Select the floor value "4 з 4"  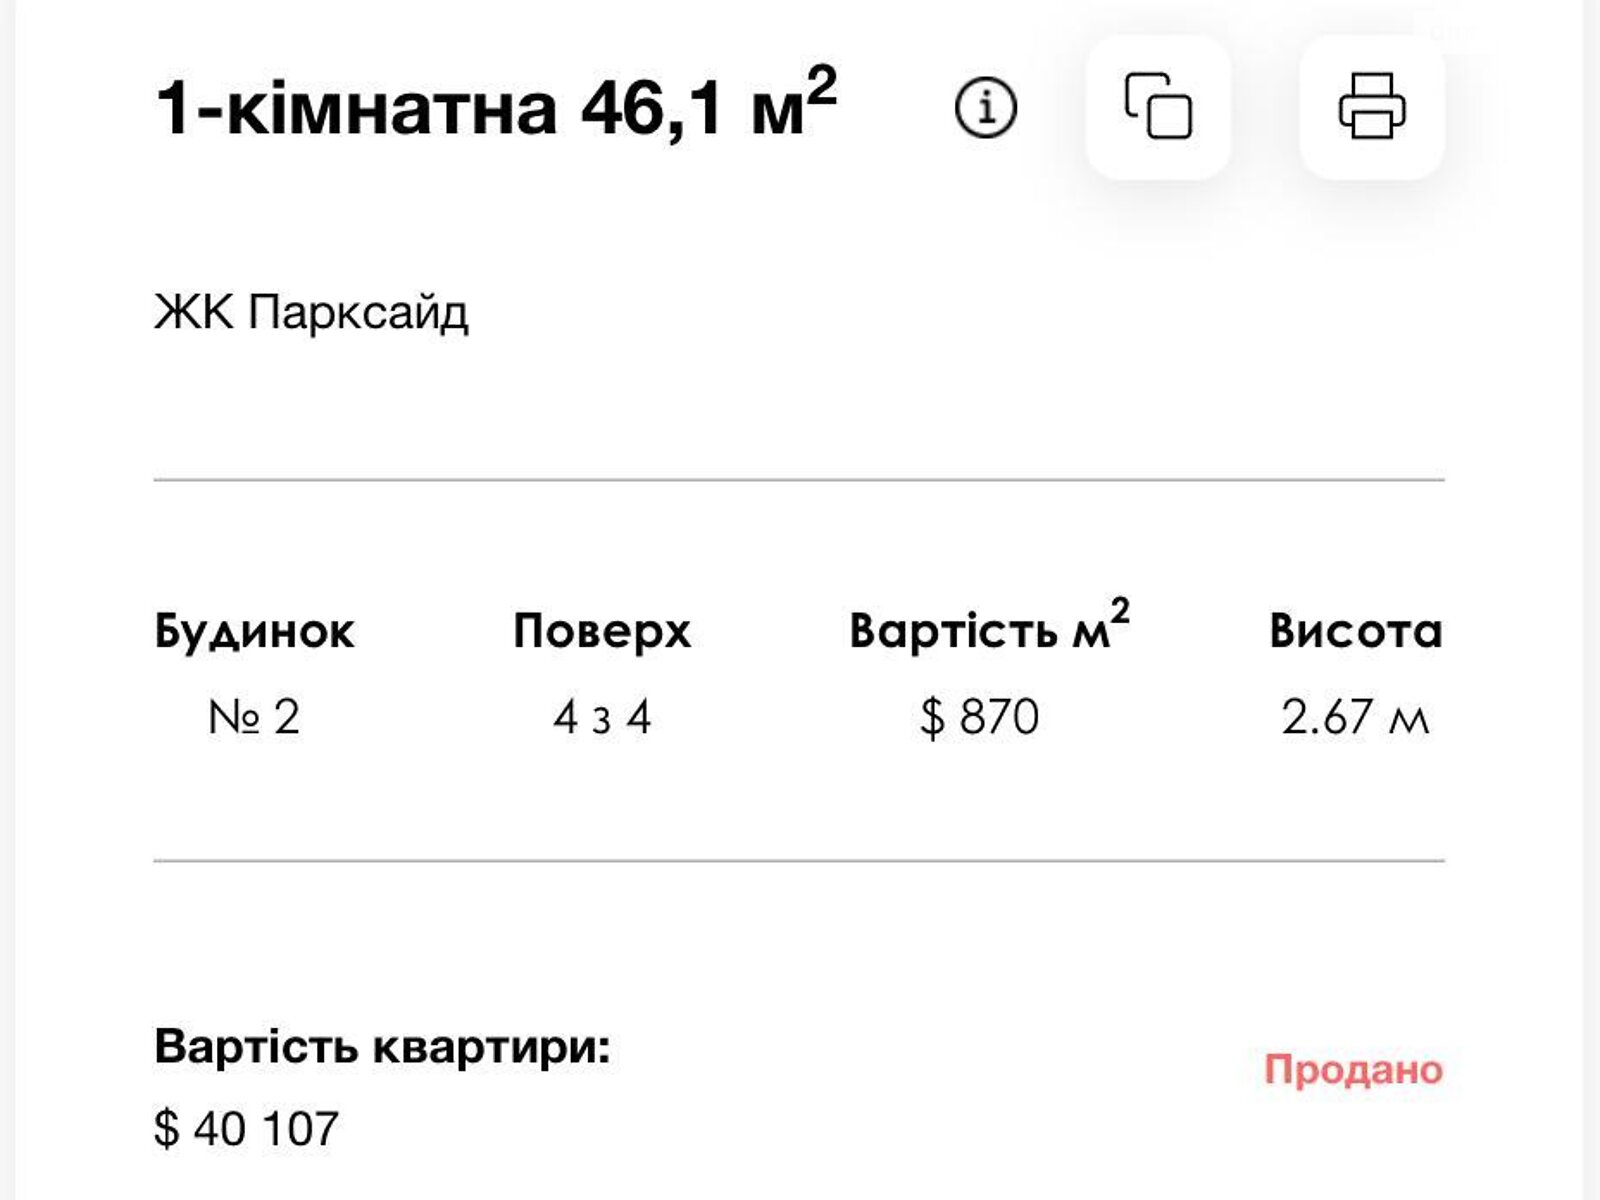(602, 717)
